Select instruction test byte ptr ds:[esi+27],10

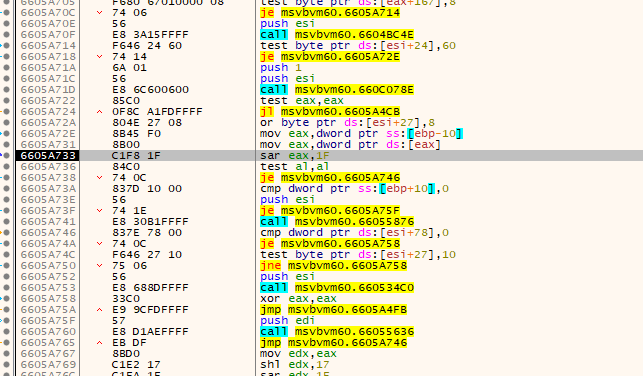pyautogui.click(x=358, y=255)
